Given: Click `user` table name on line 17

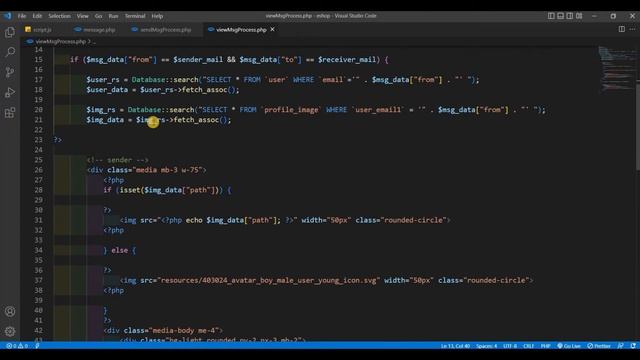Looking at the screenshot, I should coord(276,80).
